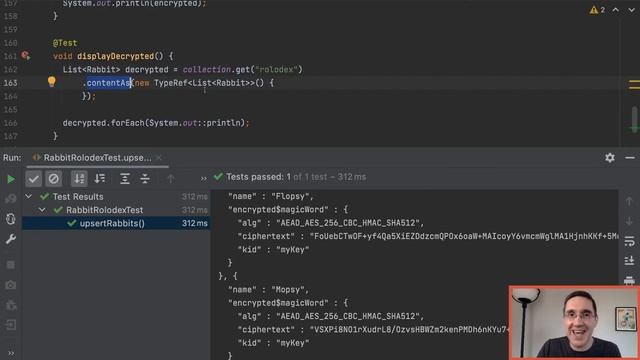Screen dimensions: 640x360
Task: Open run configuration wrench icon
Action: [11, 239]
